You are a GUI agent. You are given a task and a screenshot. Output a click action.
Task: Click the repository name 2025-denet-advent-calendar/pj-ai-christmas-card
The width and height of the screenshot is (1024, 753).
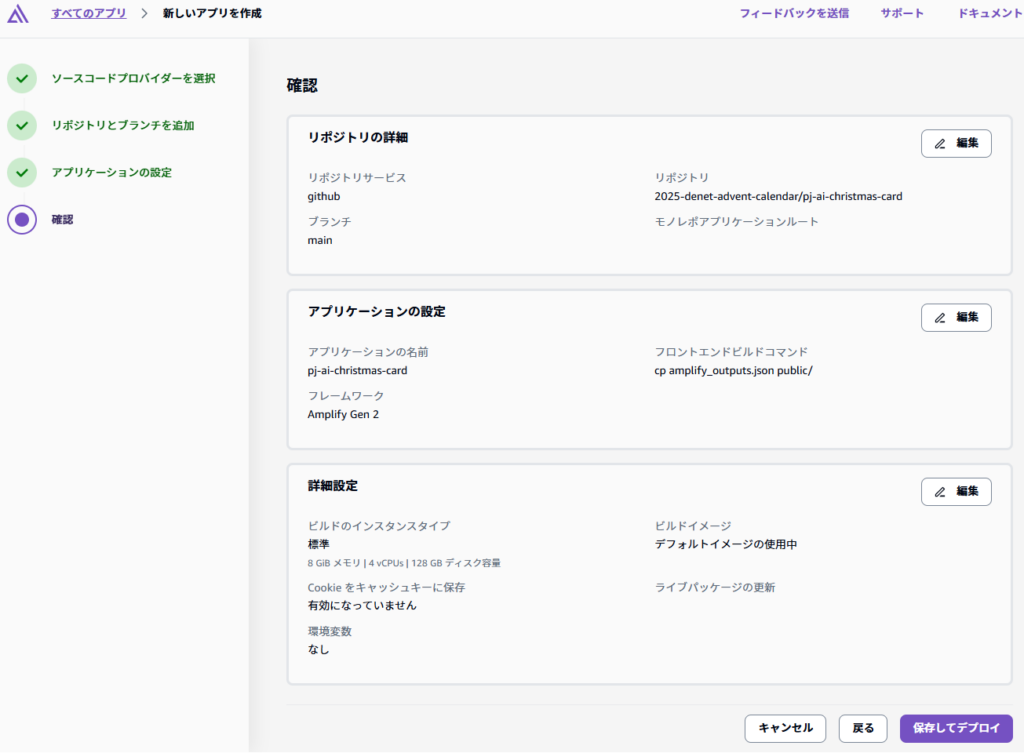click(x=778, y=196)
